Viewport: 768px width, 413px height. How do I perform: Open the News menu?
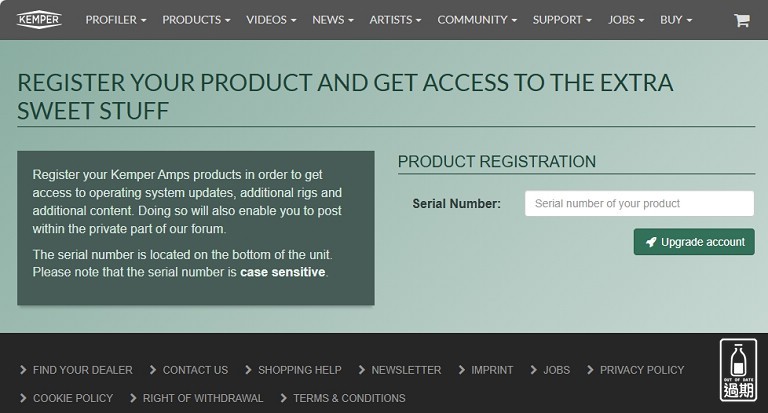click(333, 20)
